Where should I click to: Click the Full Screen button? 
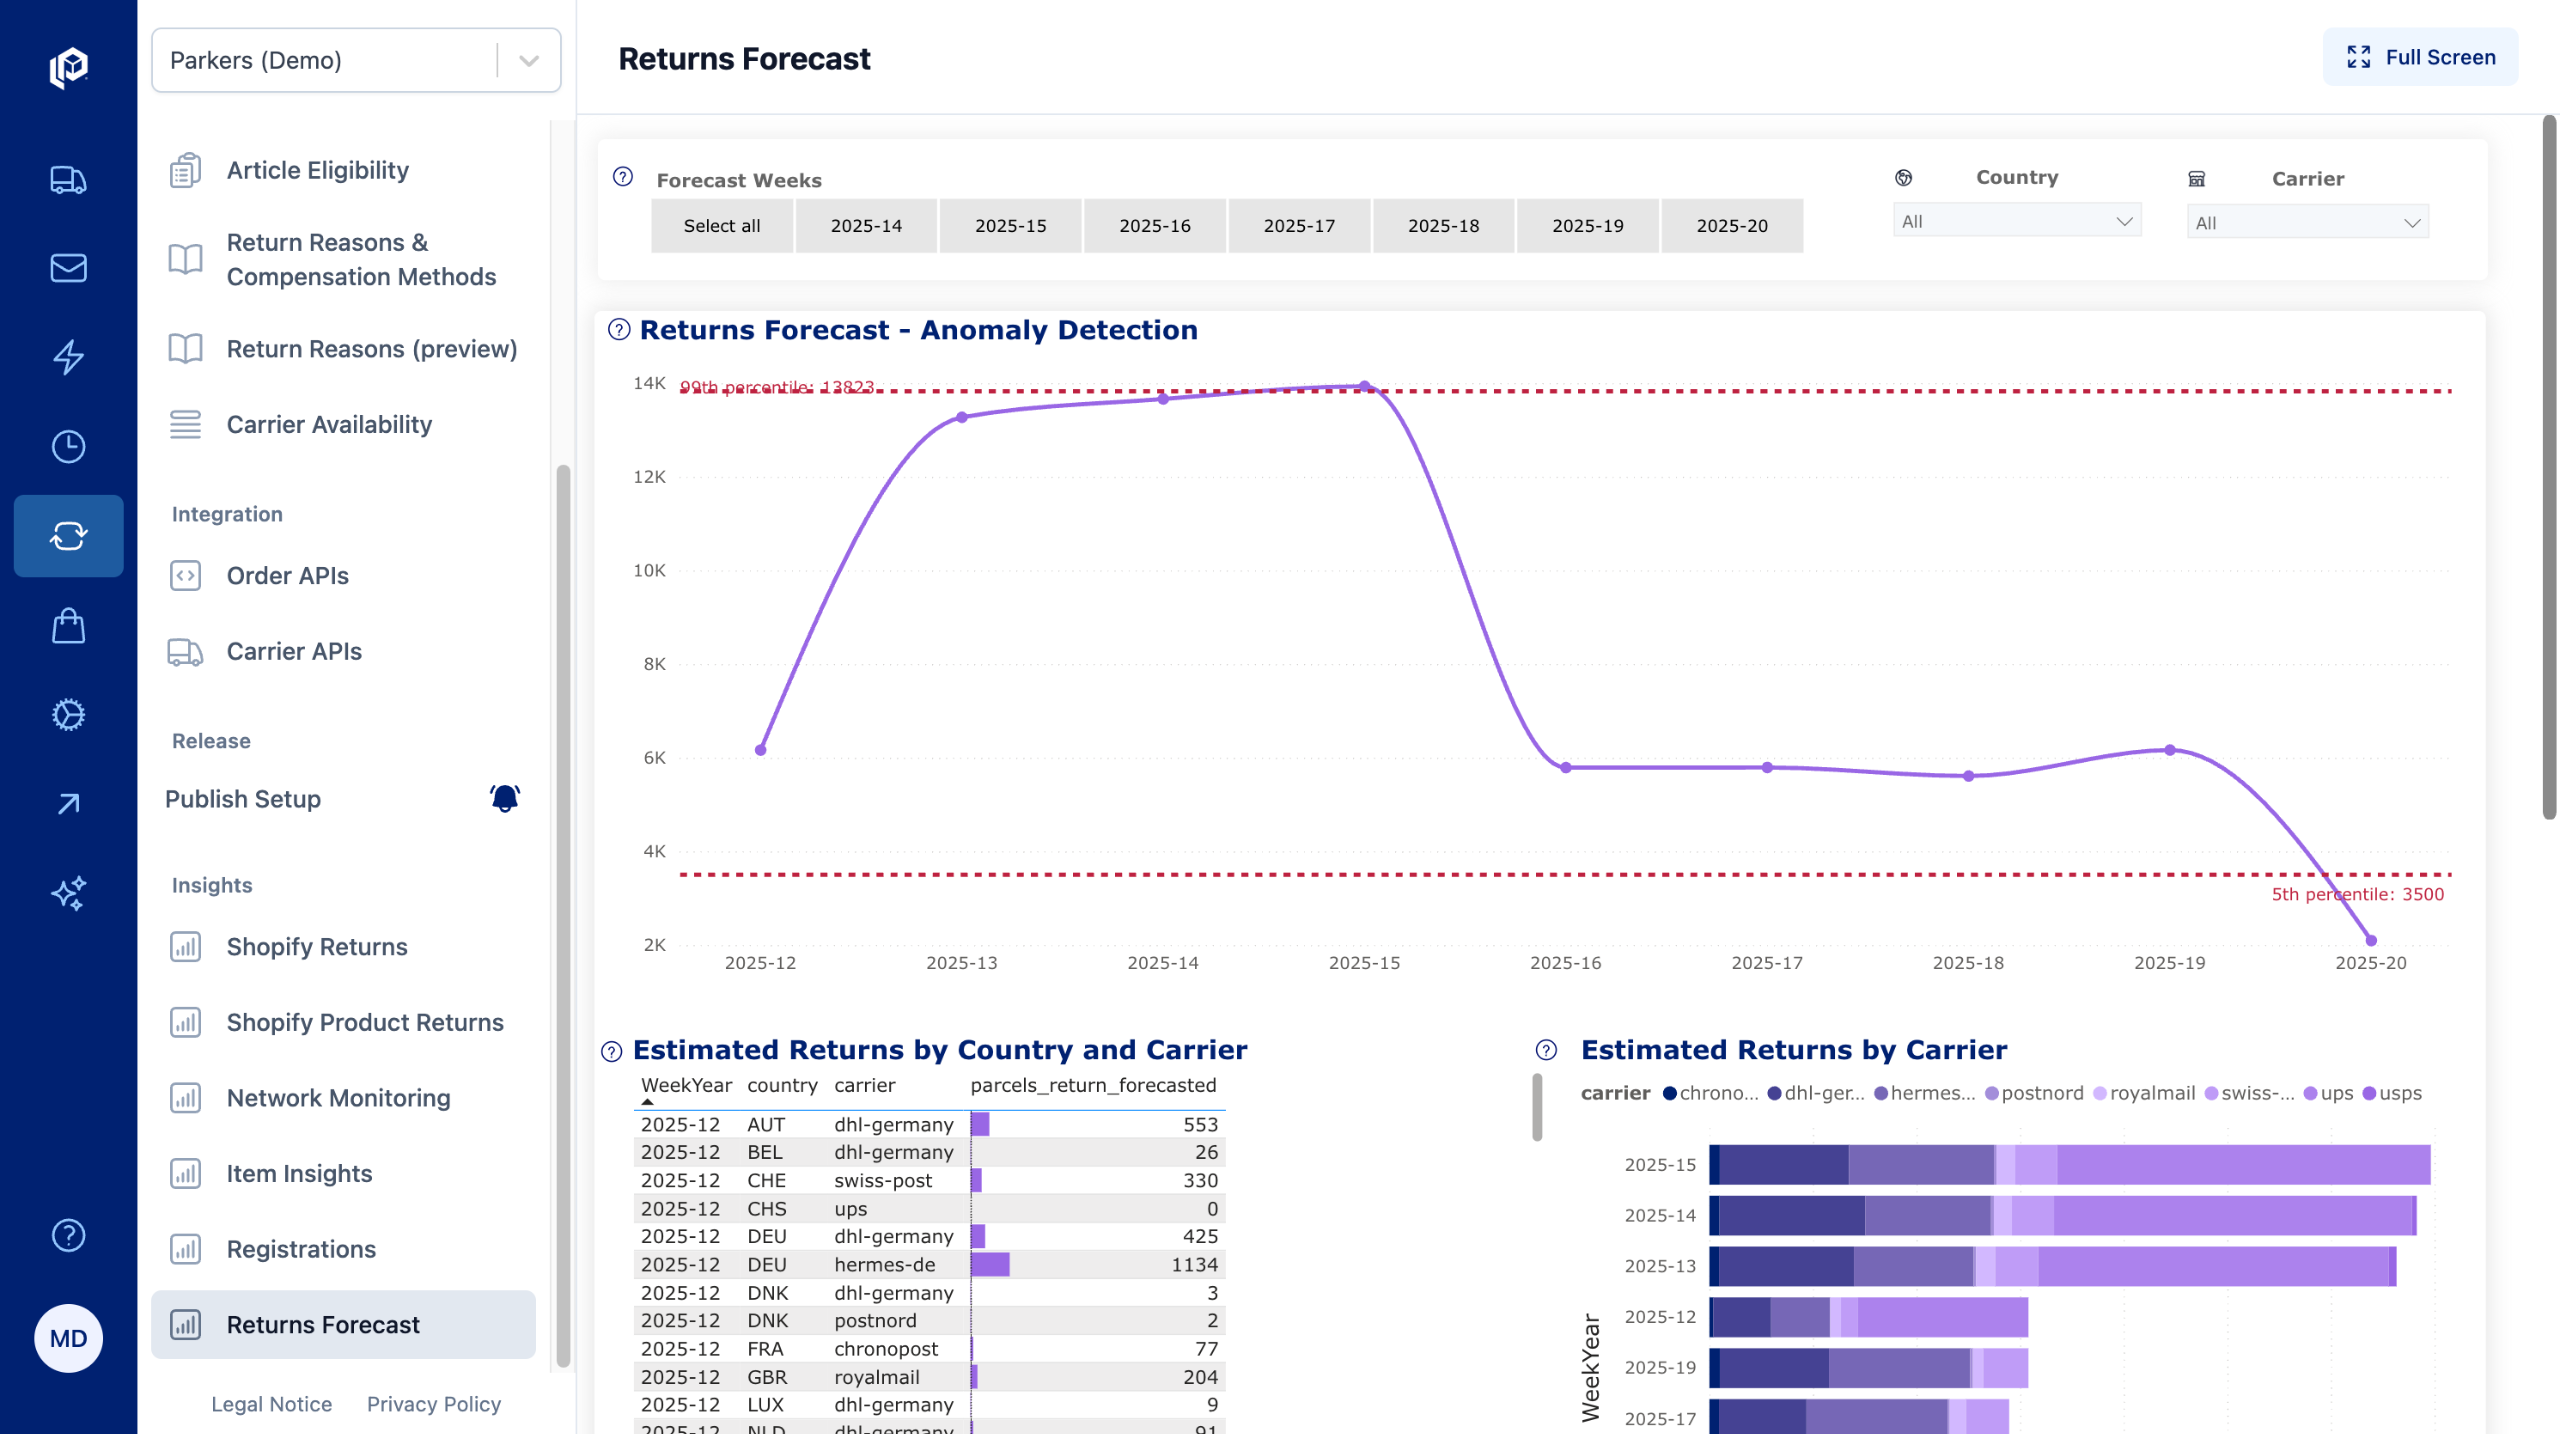point(2420,57)
